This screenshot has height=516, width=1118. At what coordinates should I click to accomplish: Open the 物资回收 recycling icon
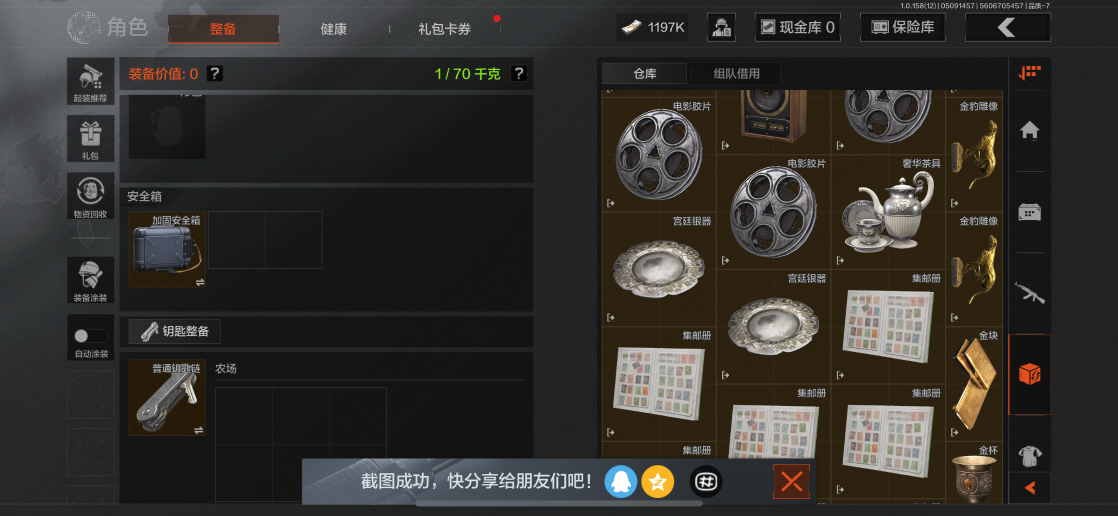point(91,196)
